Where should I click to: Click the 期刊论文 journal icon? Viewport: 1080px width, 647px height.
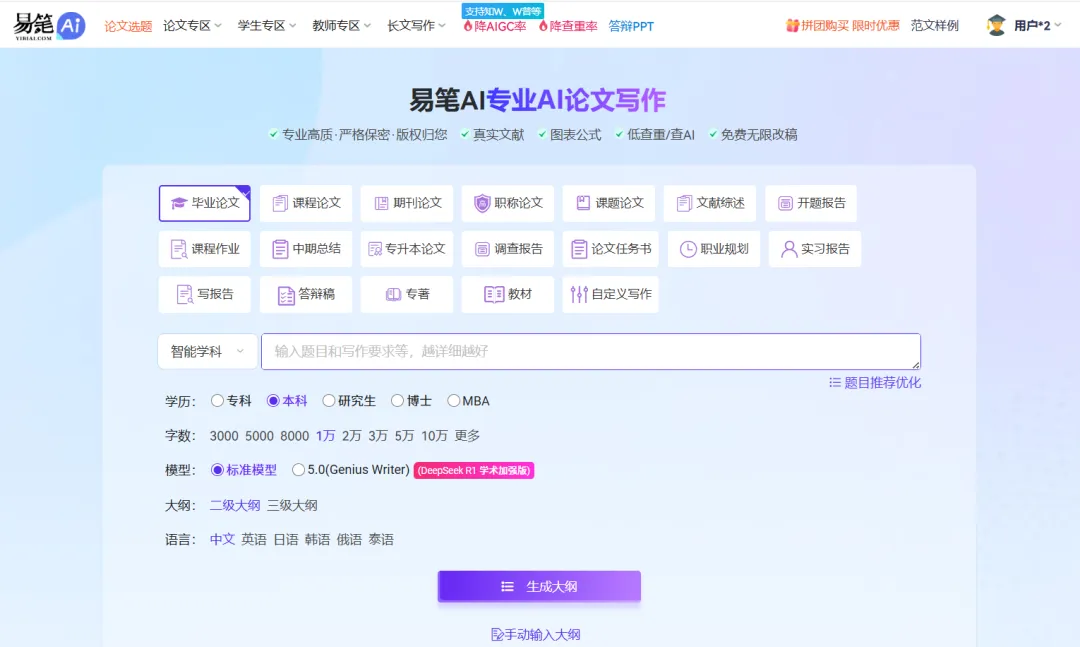[x=381, y=203]
